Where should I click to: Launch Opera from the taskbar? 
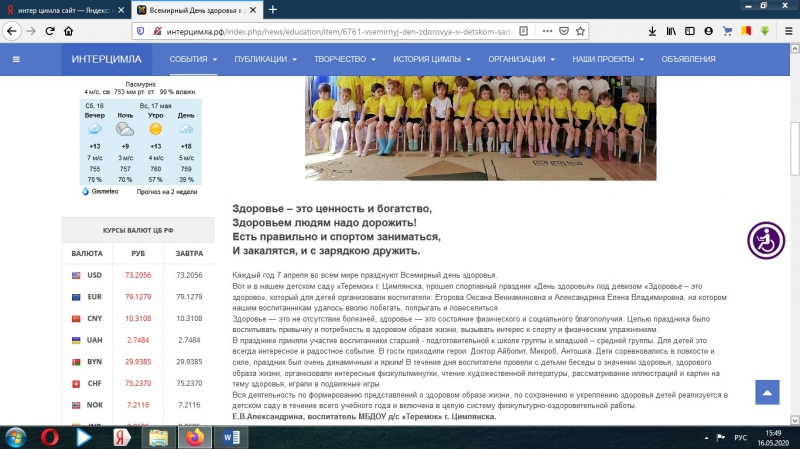pos(49,437)
